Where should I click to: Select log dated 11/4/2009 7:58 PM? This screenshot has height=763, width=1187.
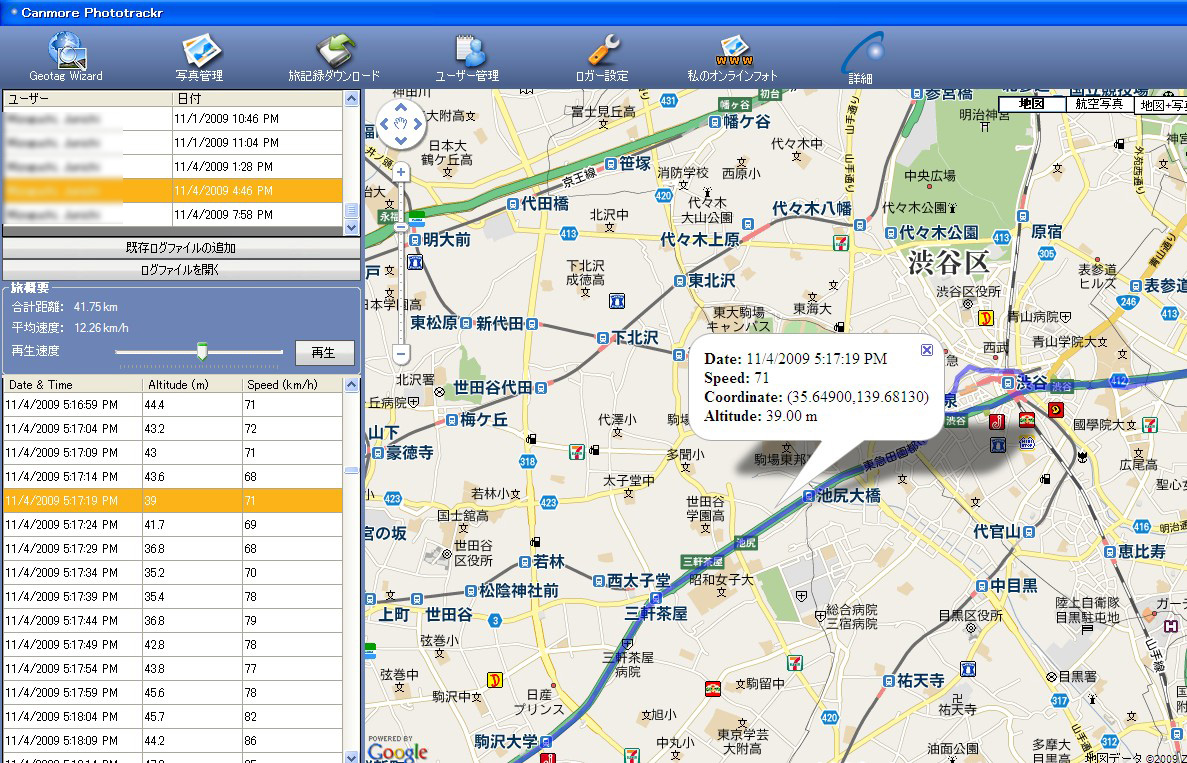click(x=173, y=214)
